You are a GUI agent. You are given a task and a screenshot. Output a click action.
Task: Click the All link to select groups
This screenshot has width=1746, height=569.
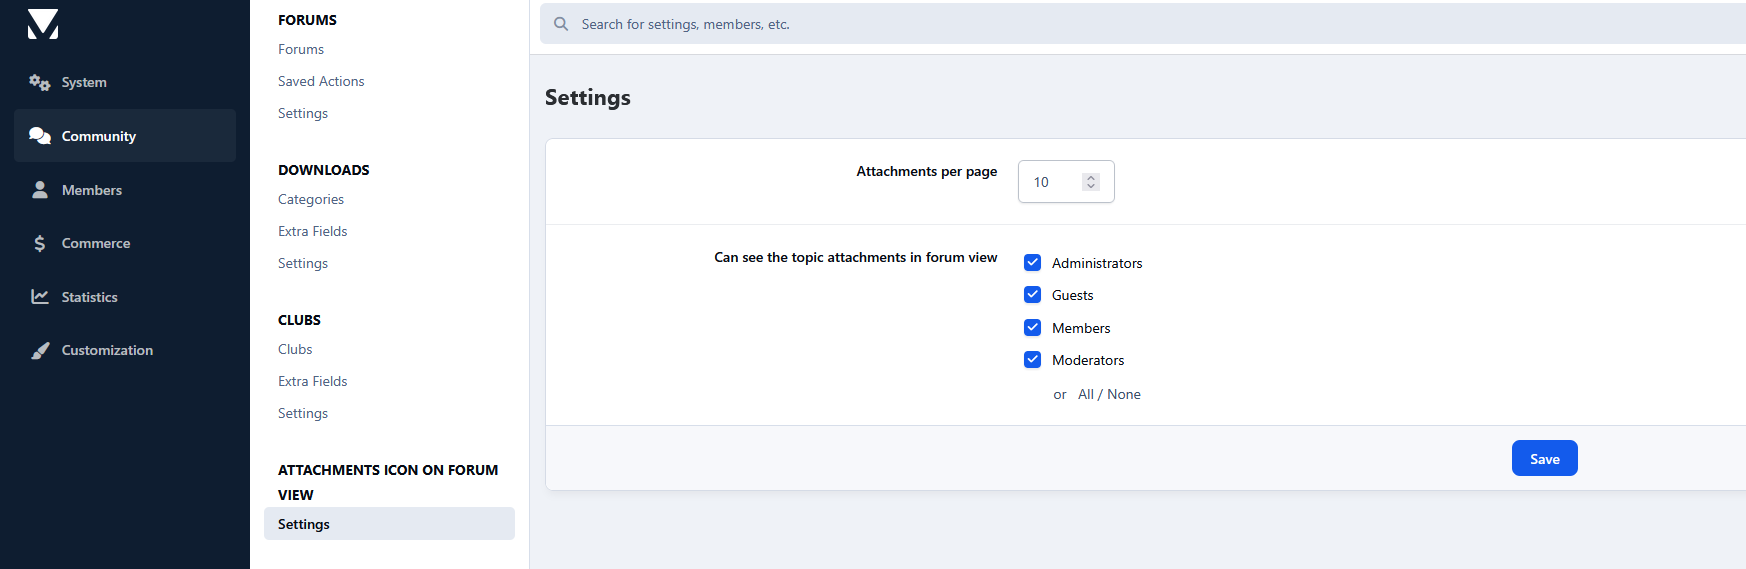click(1086, 394)
